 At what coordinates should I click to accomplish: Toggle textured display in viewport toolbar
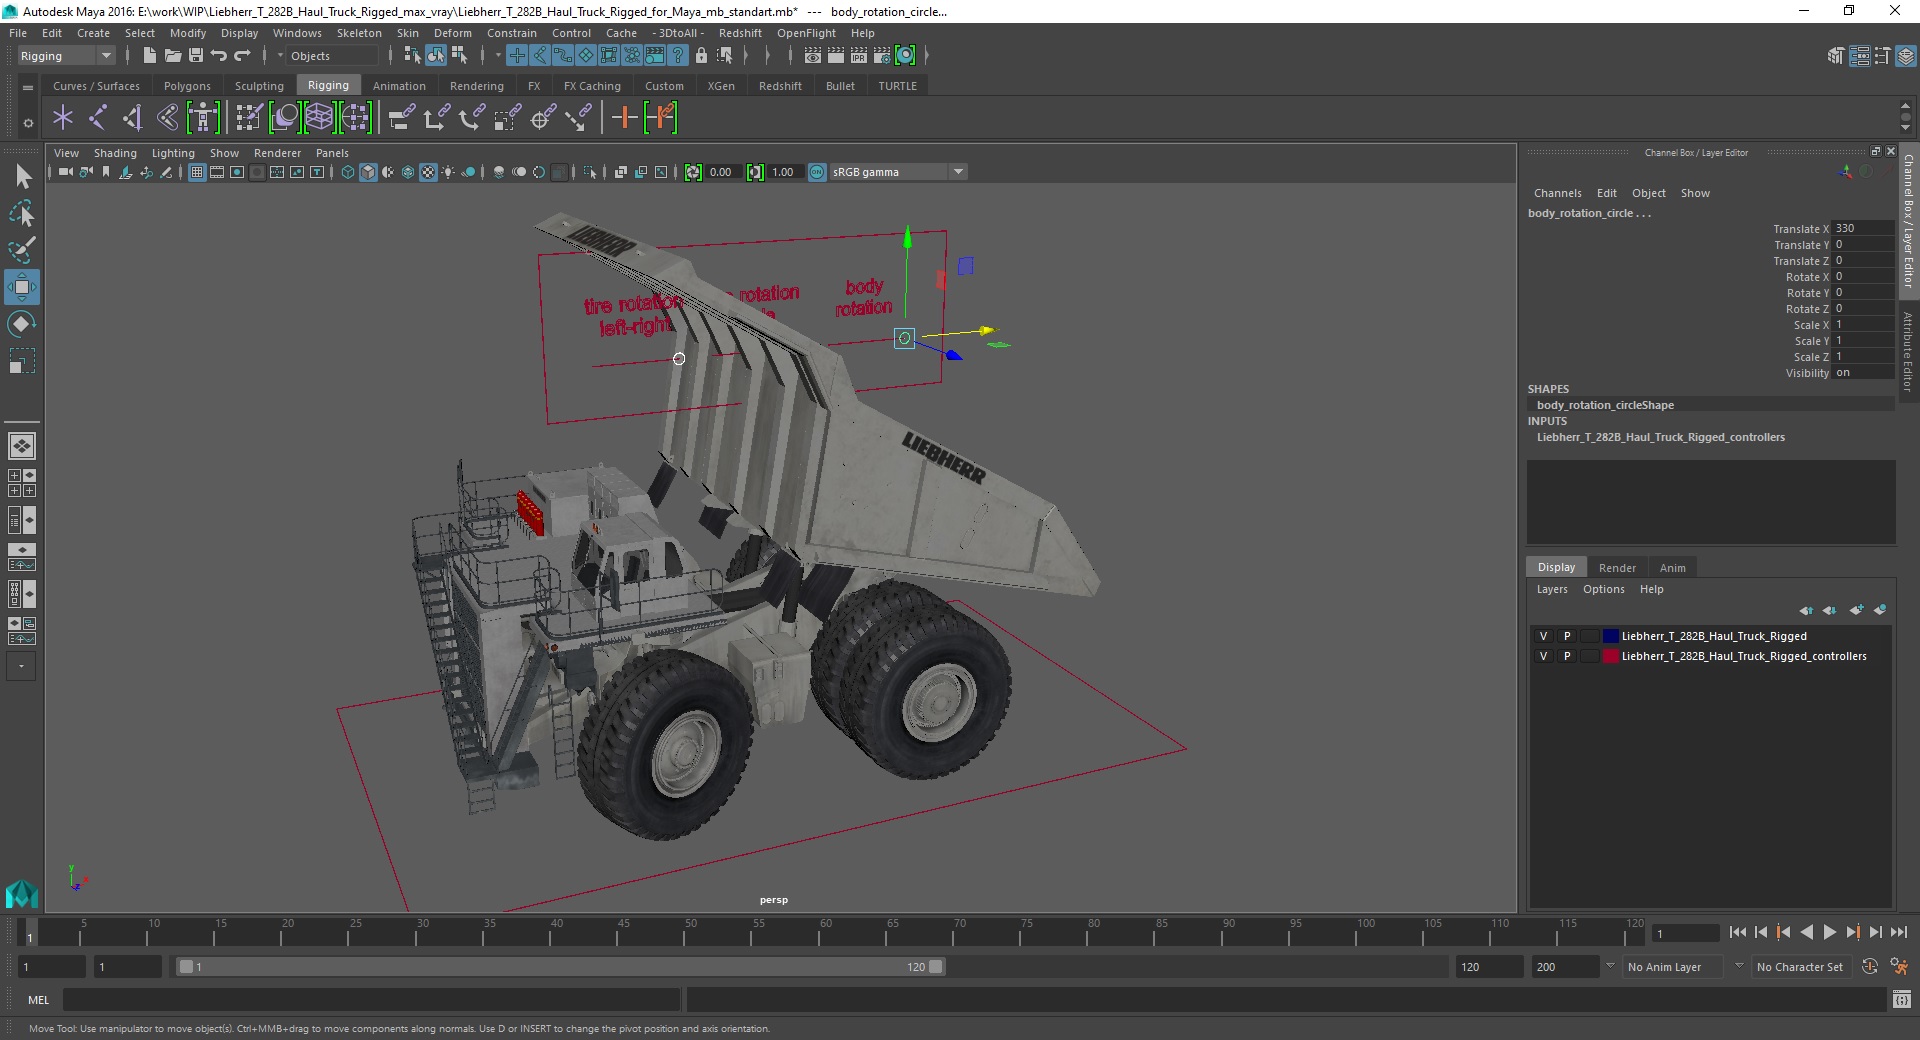coord(428,172)
